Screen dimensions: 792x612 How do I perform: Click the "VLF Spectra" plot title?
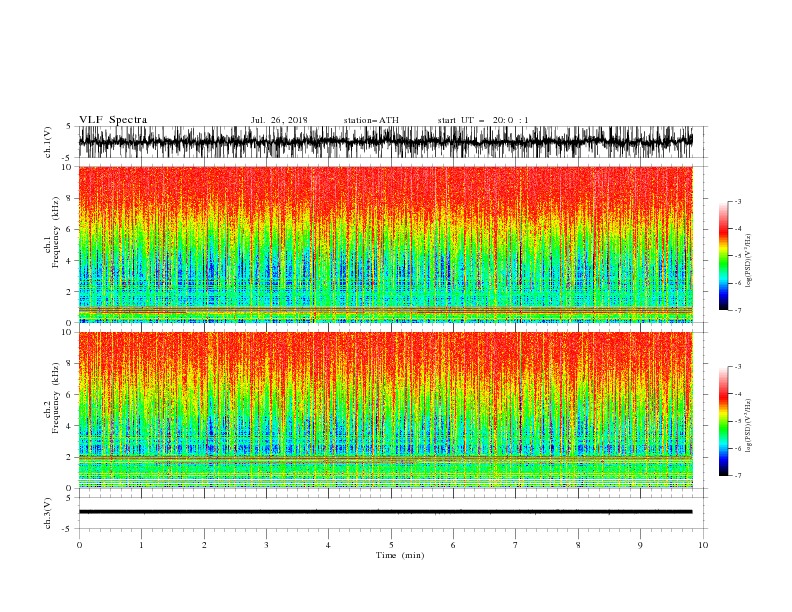(x=113, y=120)
